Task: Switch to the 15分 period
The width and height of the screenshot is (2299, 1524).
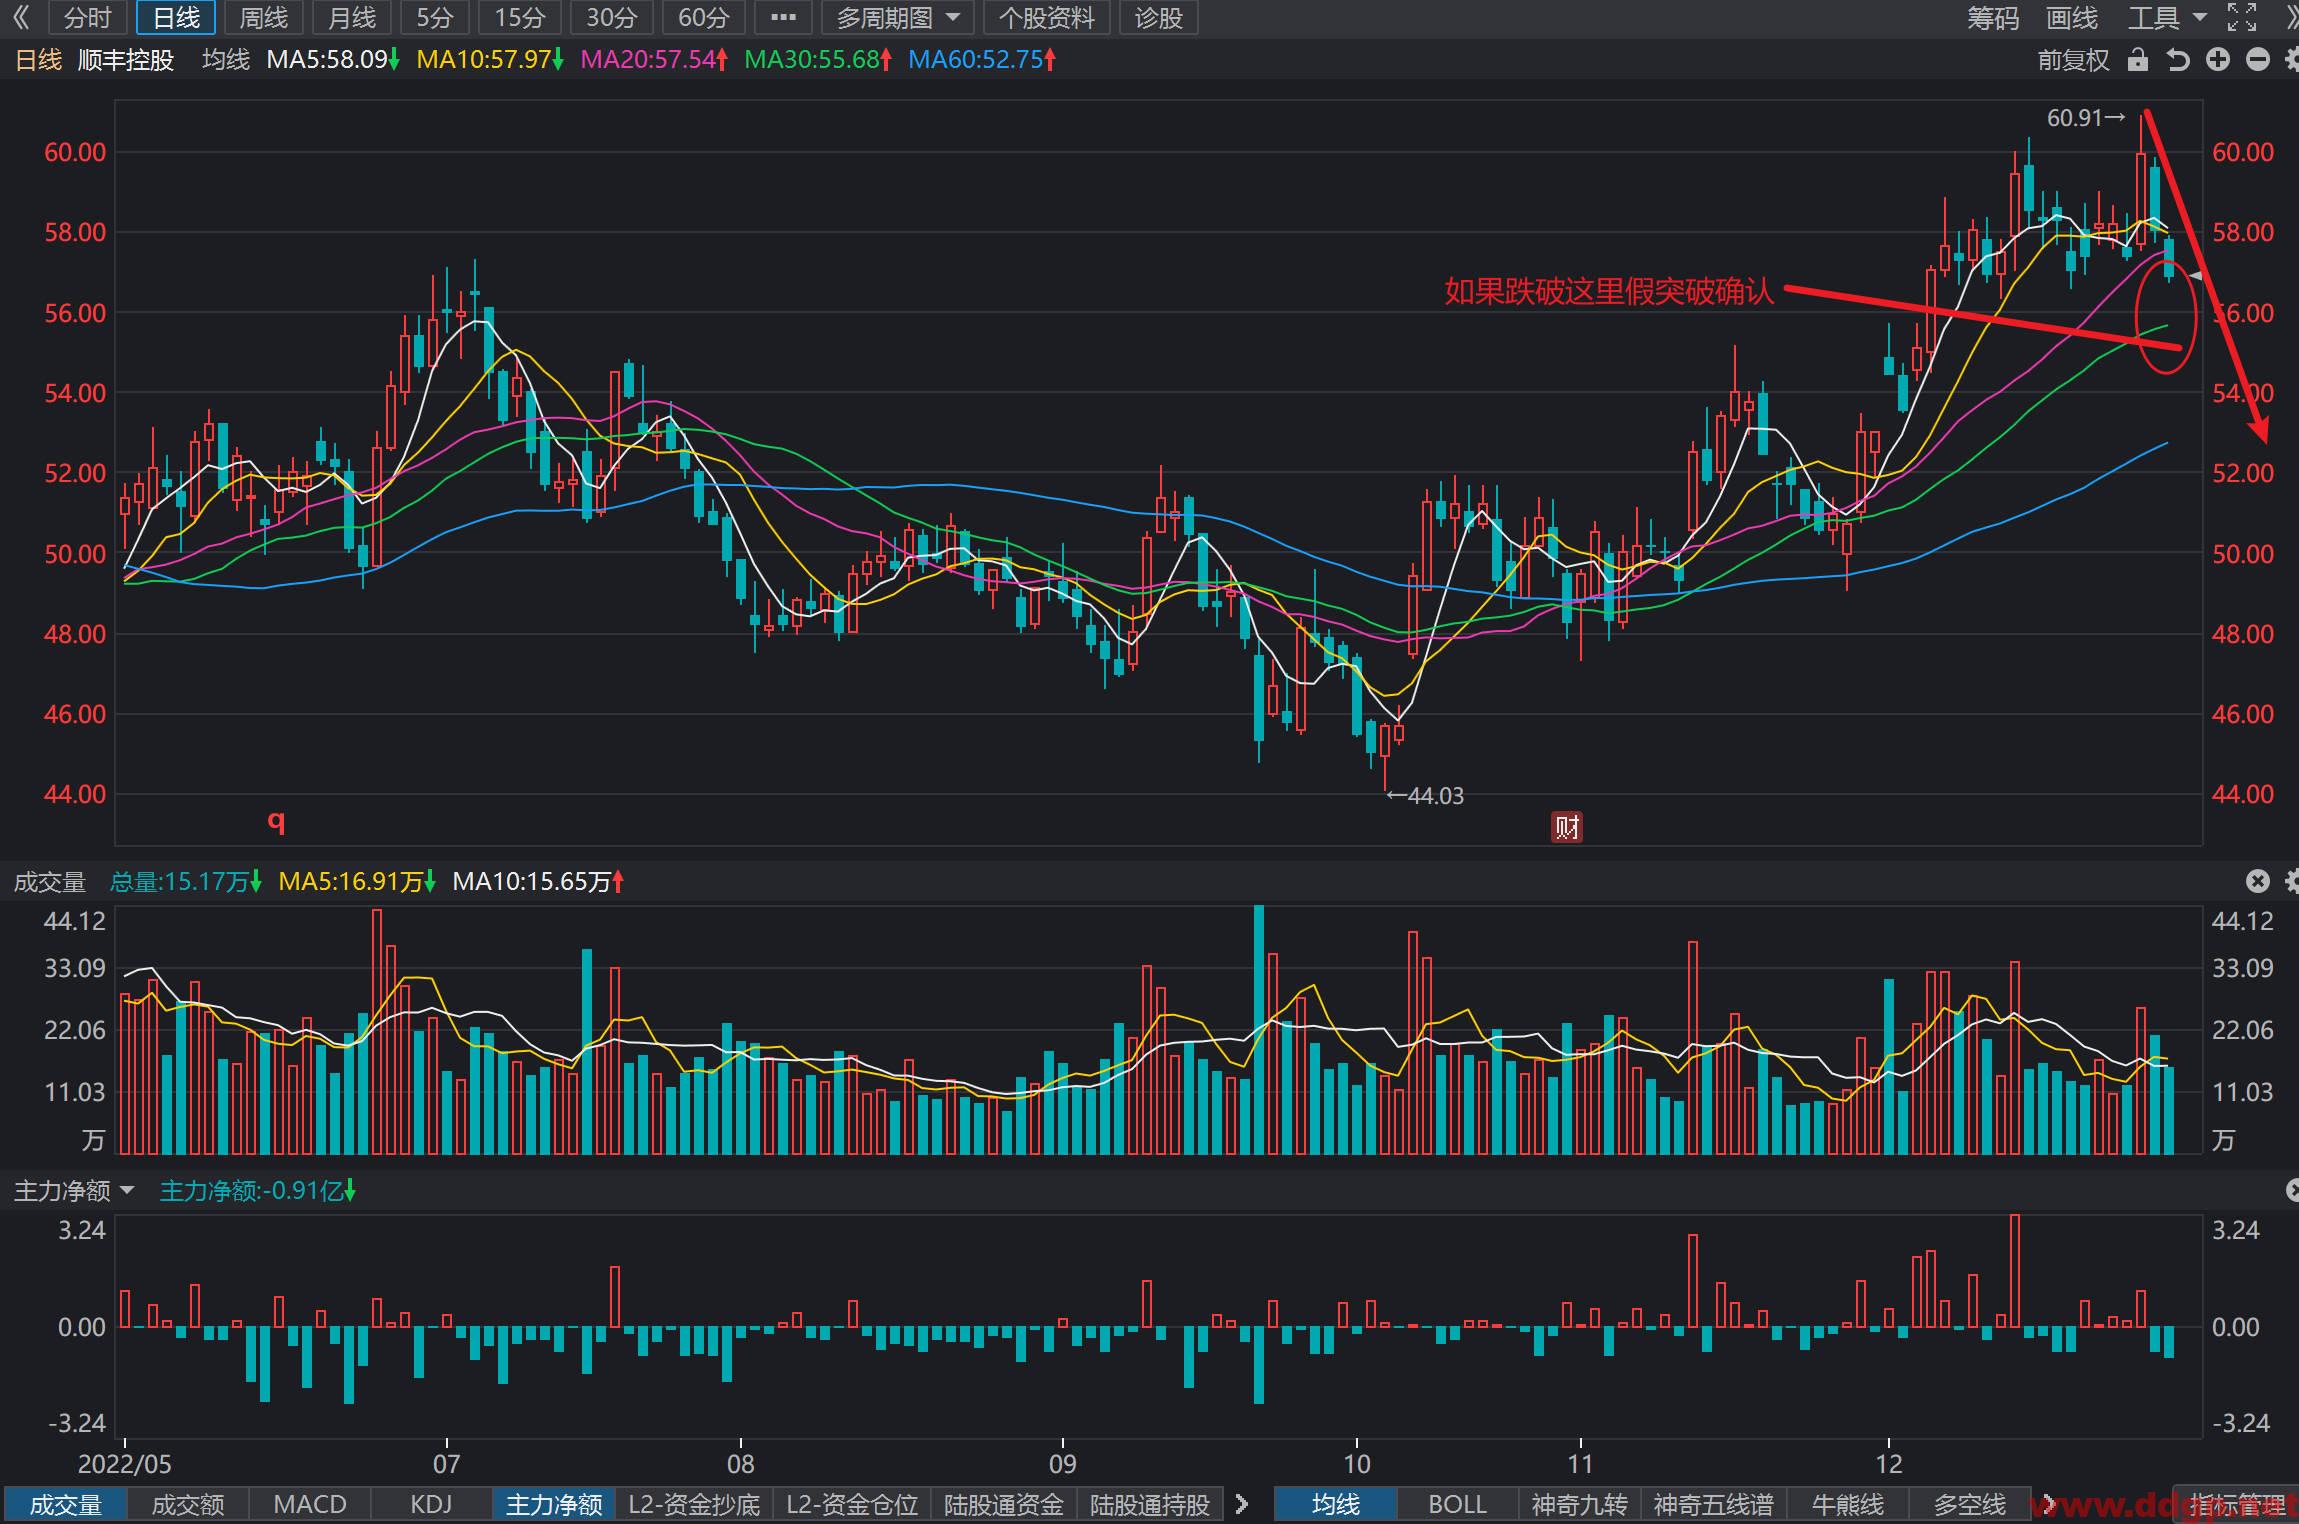Action: (520, 18)
